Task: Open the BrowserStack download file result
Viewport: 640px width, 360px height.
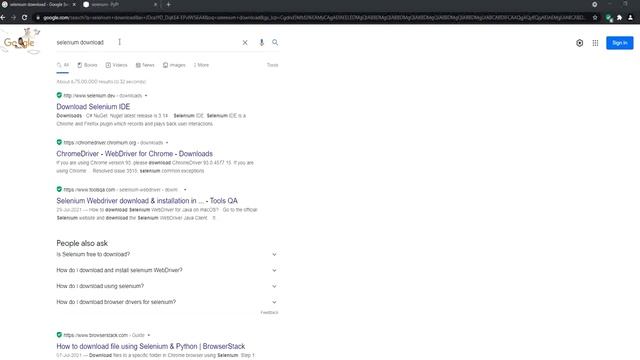Action: click(x=151, y=346)
